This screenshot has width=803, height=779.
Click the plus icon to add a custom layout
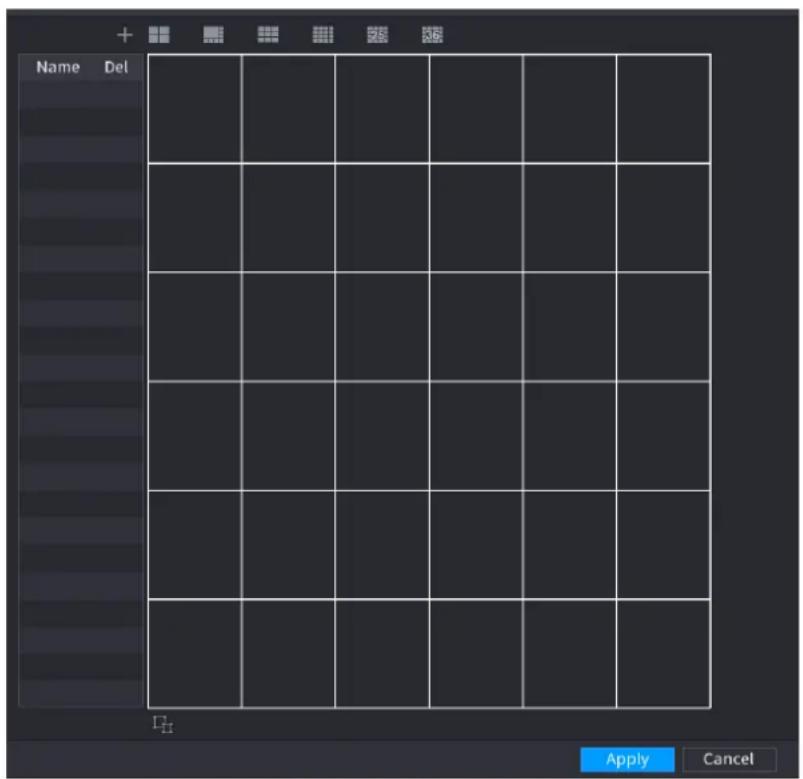(124, 35)
